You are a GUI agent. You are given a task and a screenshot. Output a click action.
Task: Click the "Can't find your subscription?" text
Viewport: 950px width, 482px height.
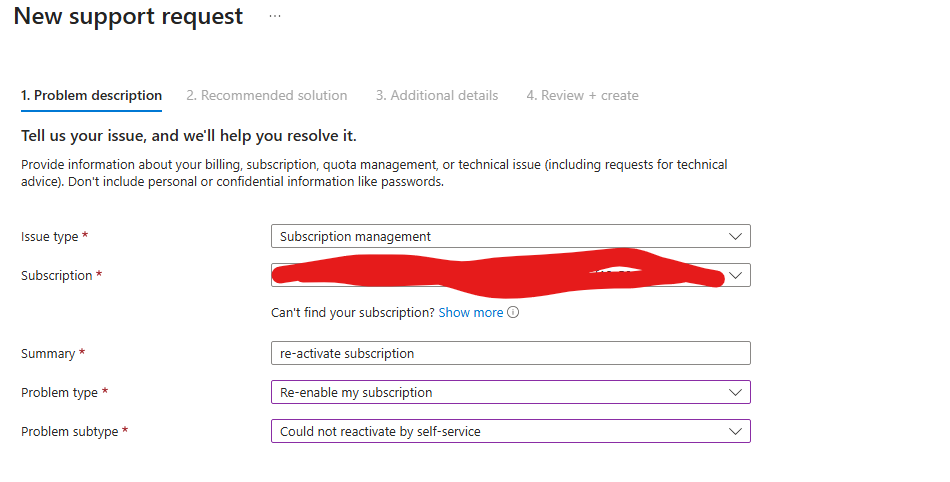tap(353, 312)
